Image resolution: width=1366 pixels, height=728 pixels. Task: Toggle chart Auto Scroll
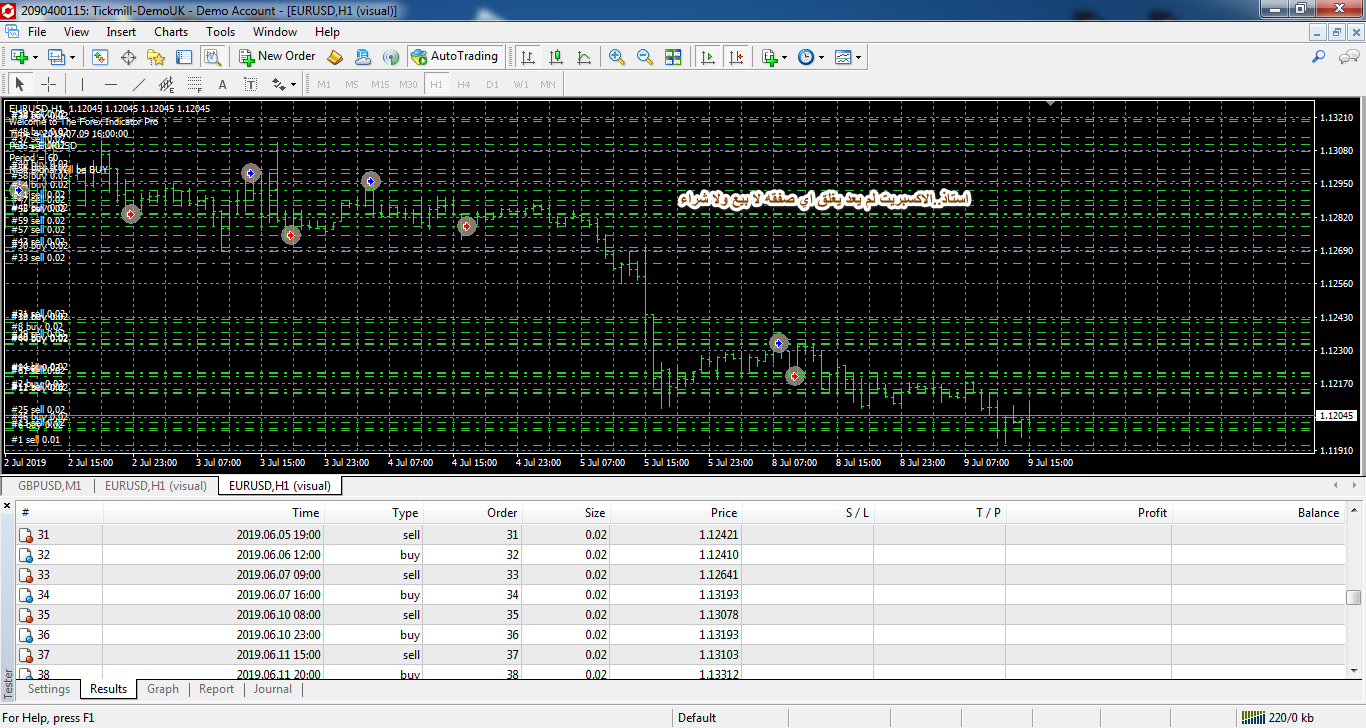click(708, 57)
